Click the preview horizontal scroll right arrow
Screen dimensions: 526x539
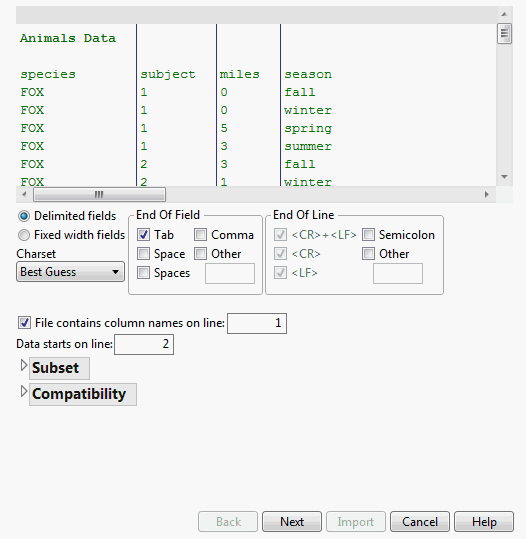486,195
